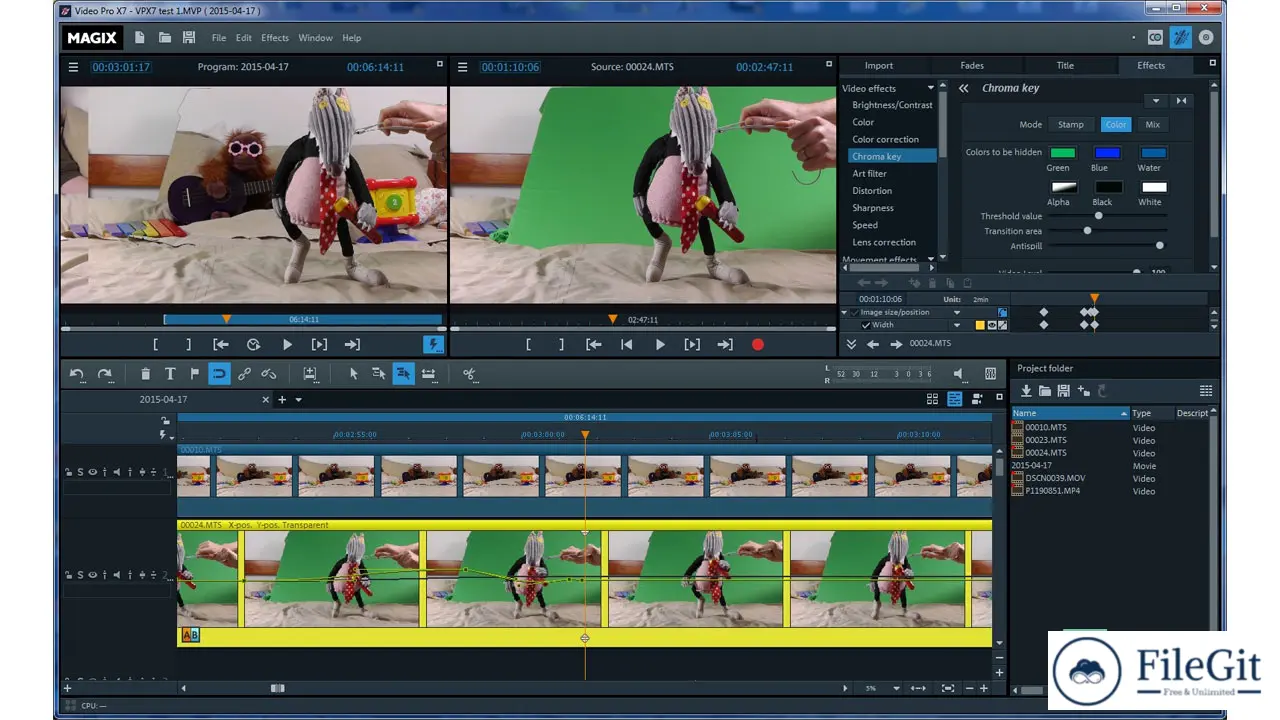The height and width of the screenshot is (720, 1280).
Task: Click the Ungroup broken-link icon
Action: [268, 374]
